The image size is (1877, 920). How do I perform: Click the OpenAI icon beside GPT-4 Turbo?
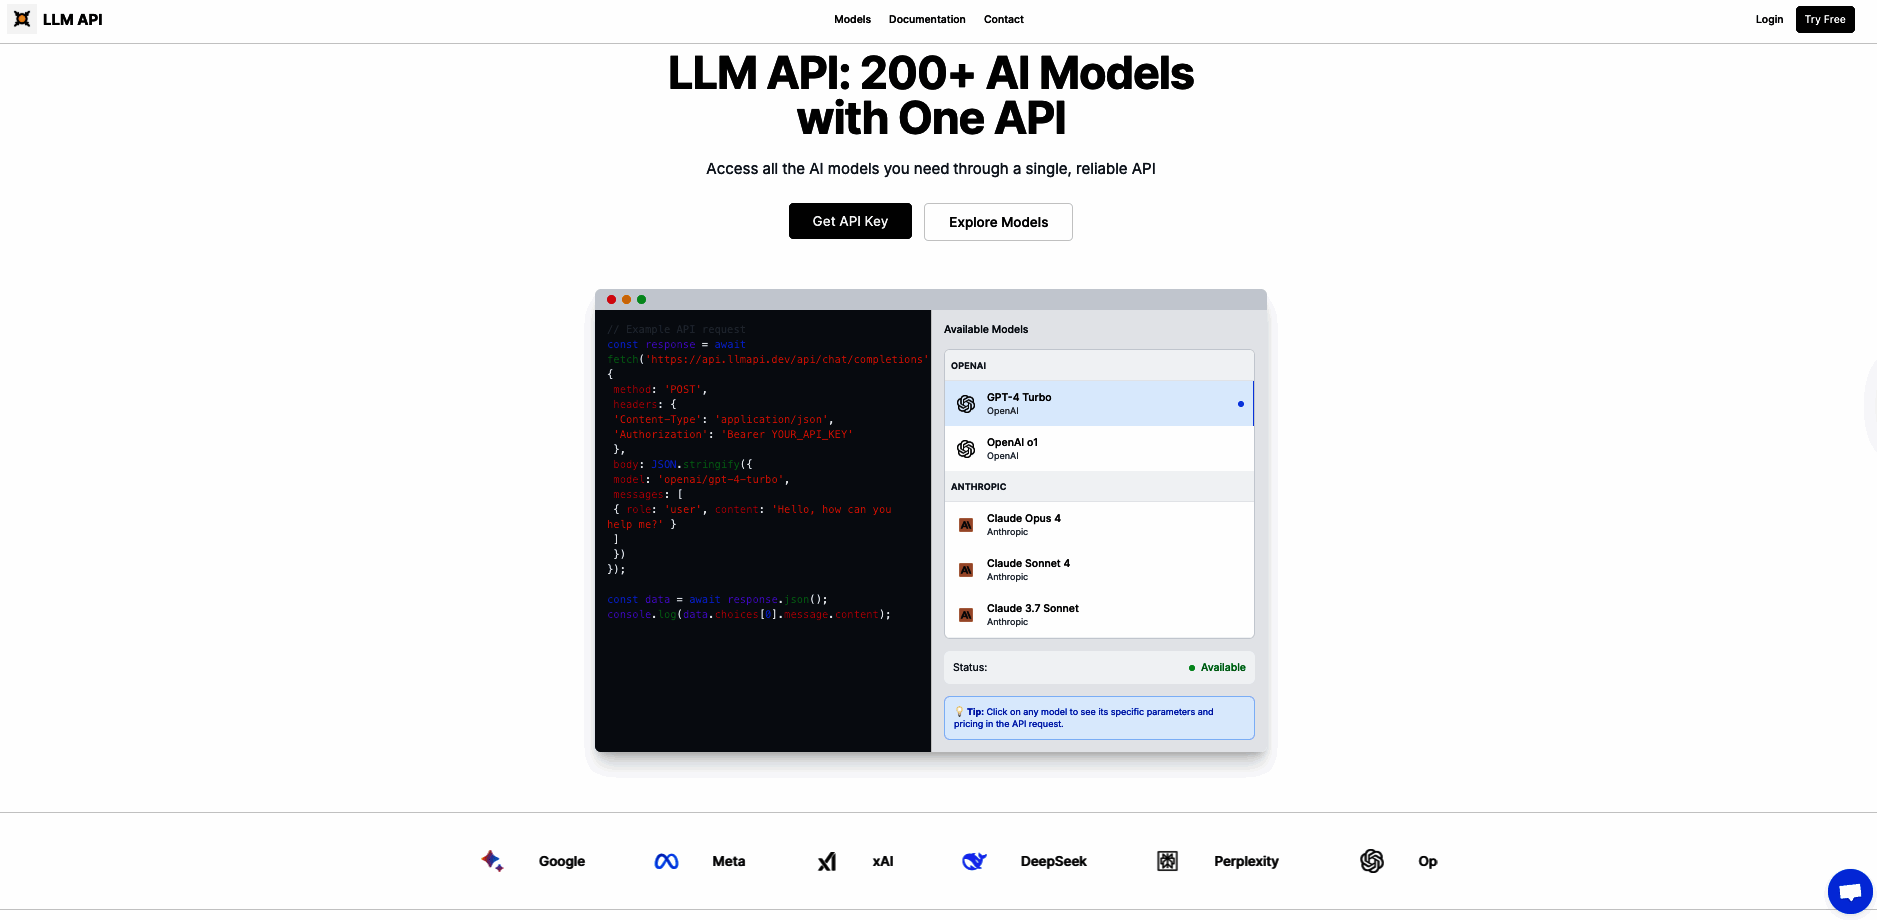point(966,403)
